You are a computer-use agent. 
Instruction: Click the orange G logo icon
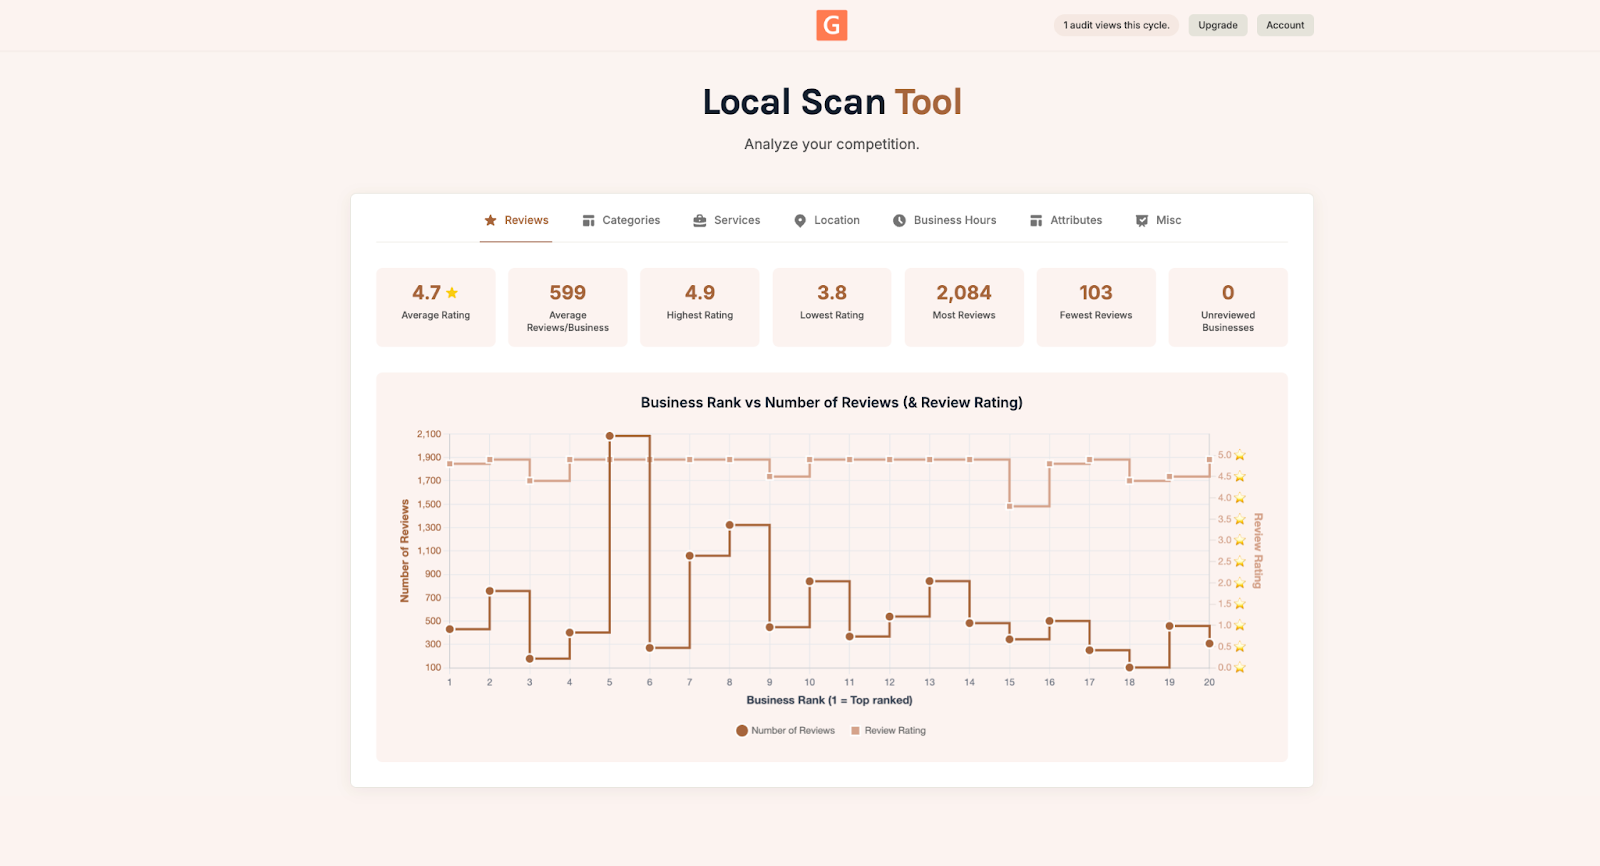click(831, 25)
